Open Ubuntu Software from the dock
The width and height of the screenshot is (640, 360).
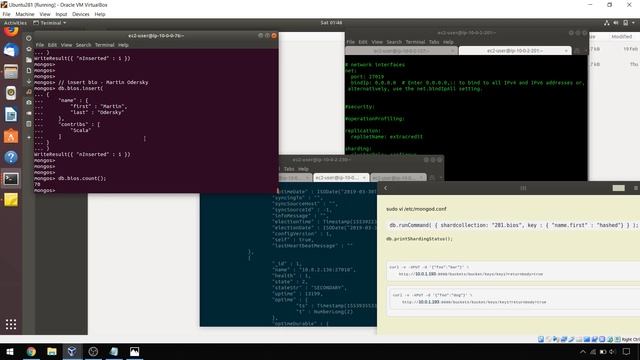tap(11, 136)
